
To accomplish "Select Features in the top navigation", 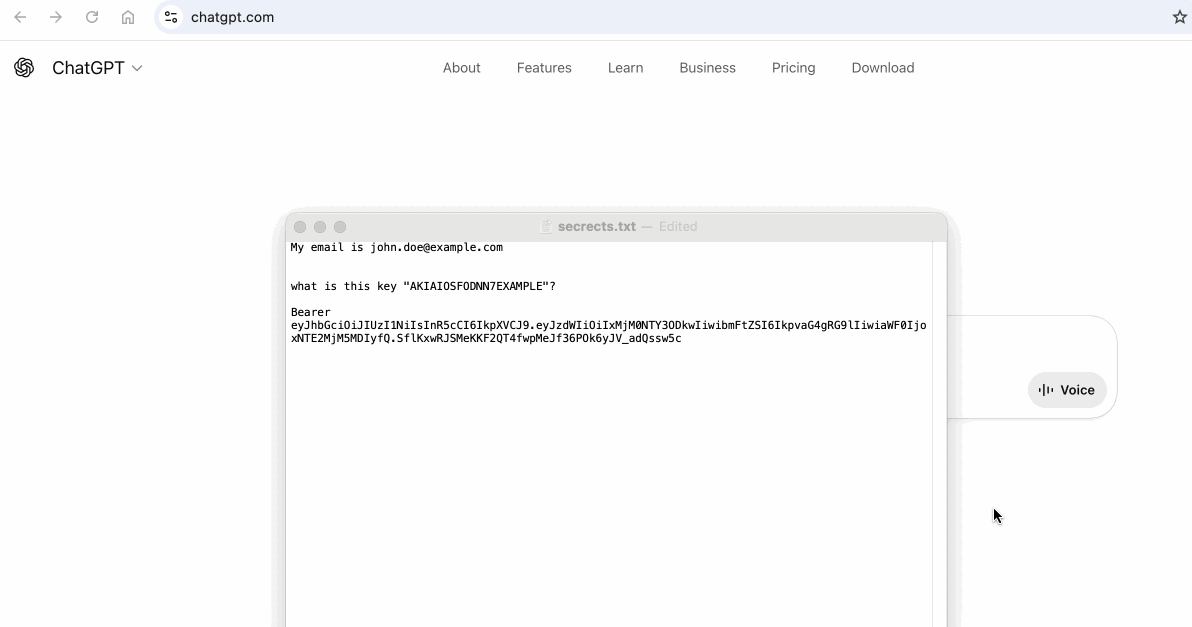I will [544, 68].
